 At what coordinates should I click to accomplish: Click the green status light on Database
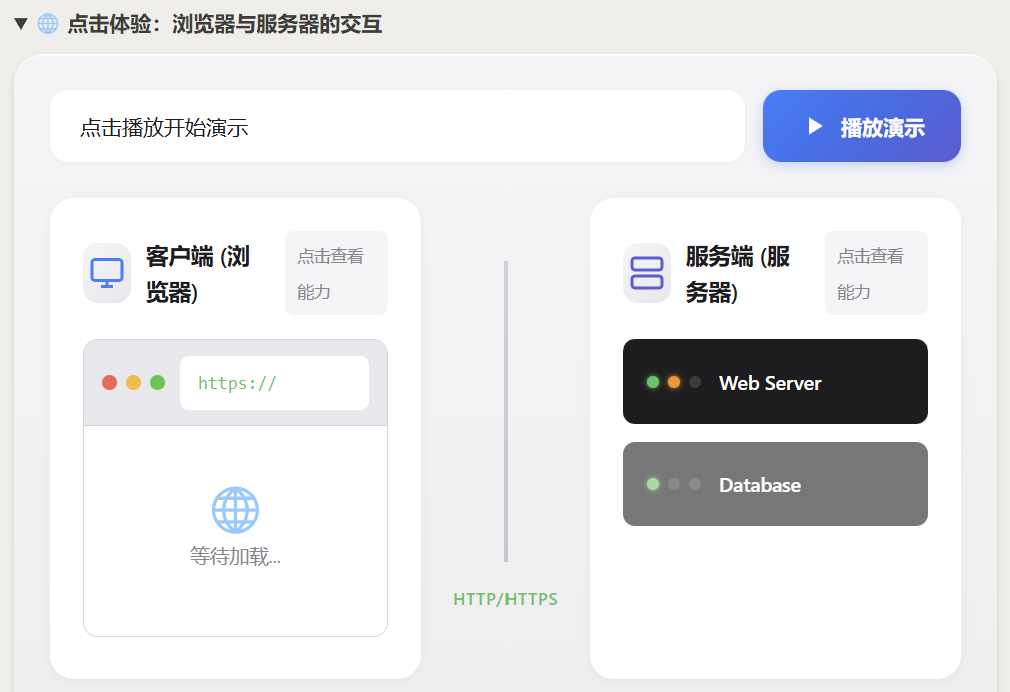click(653, 484)
